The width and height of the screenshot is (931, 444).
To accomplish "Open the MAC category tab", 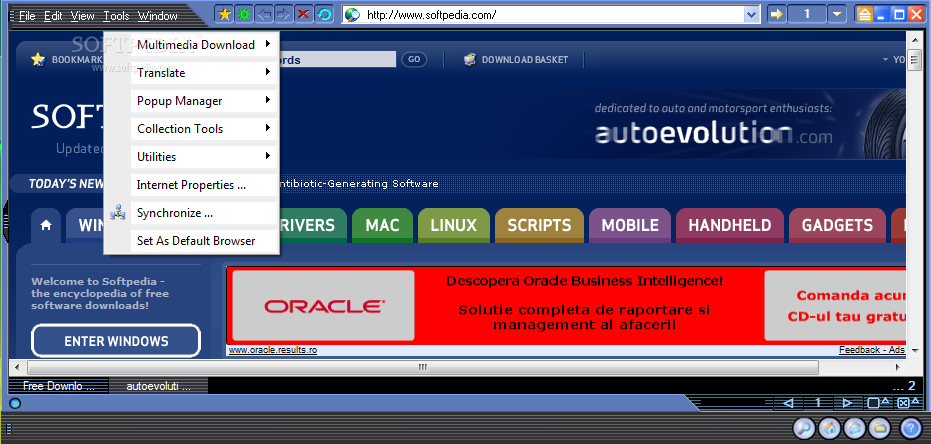I will (382, 226).
